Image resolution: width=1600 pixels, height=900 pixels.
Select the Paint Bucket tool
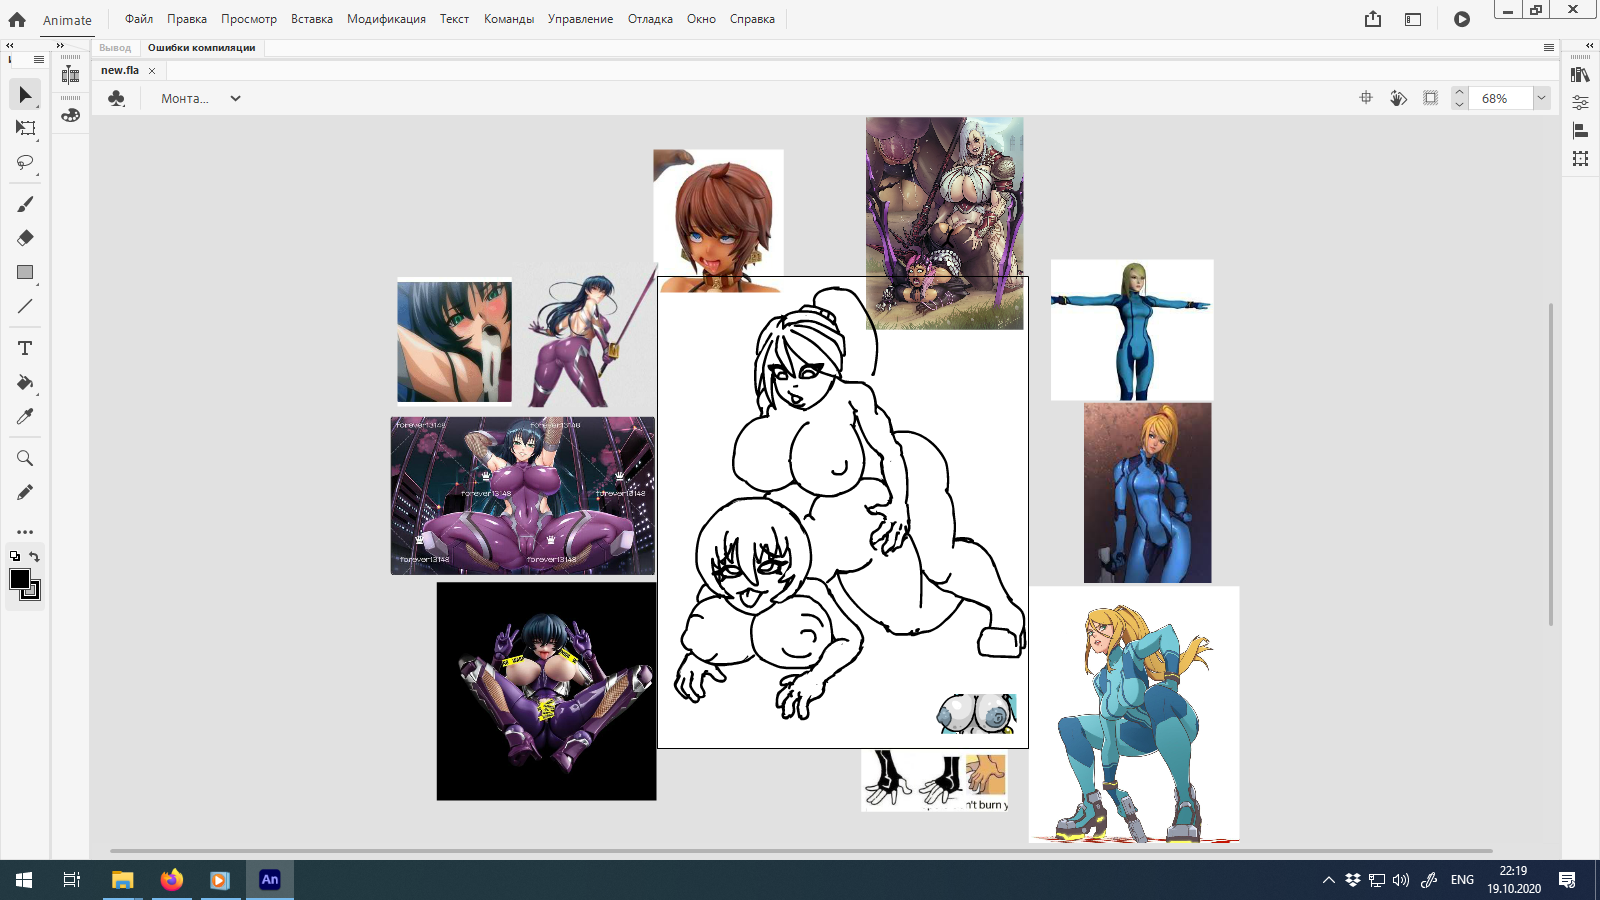25,382
